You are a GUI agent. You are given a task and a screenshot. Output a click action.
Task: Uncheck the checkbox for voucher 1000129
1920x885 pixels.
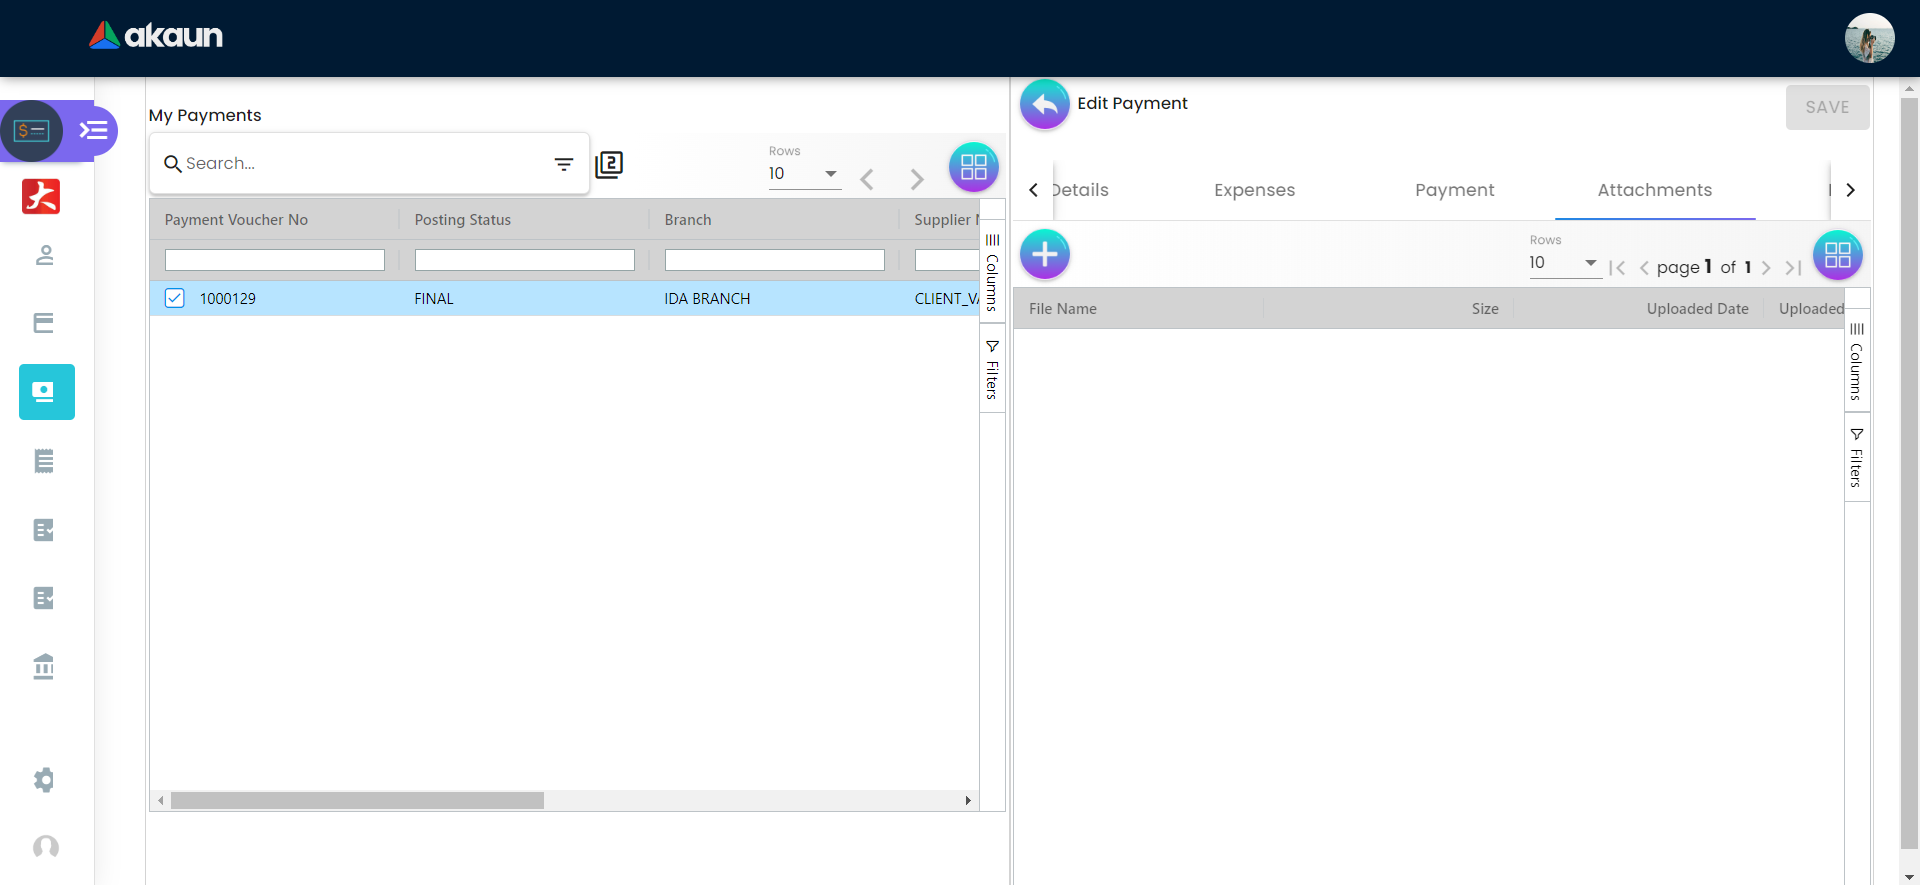point(175,298)
